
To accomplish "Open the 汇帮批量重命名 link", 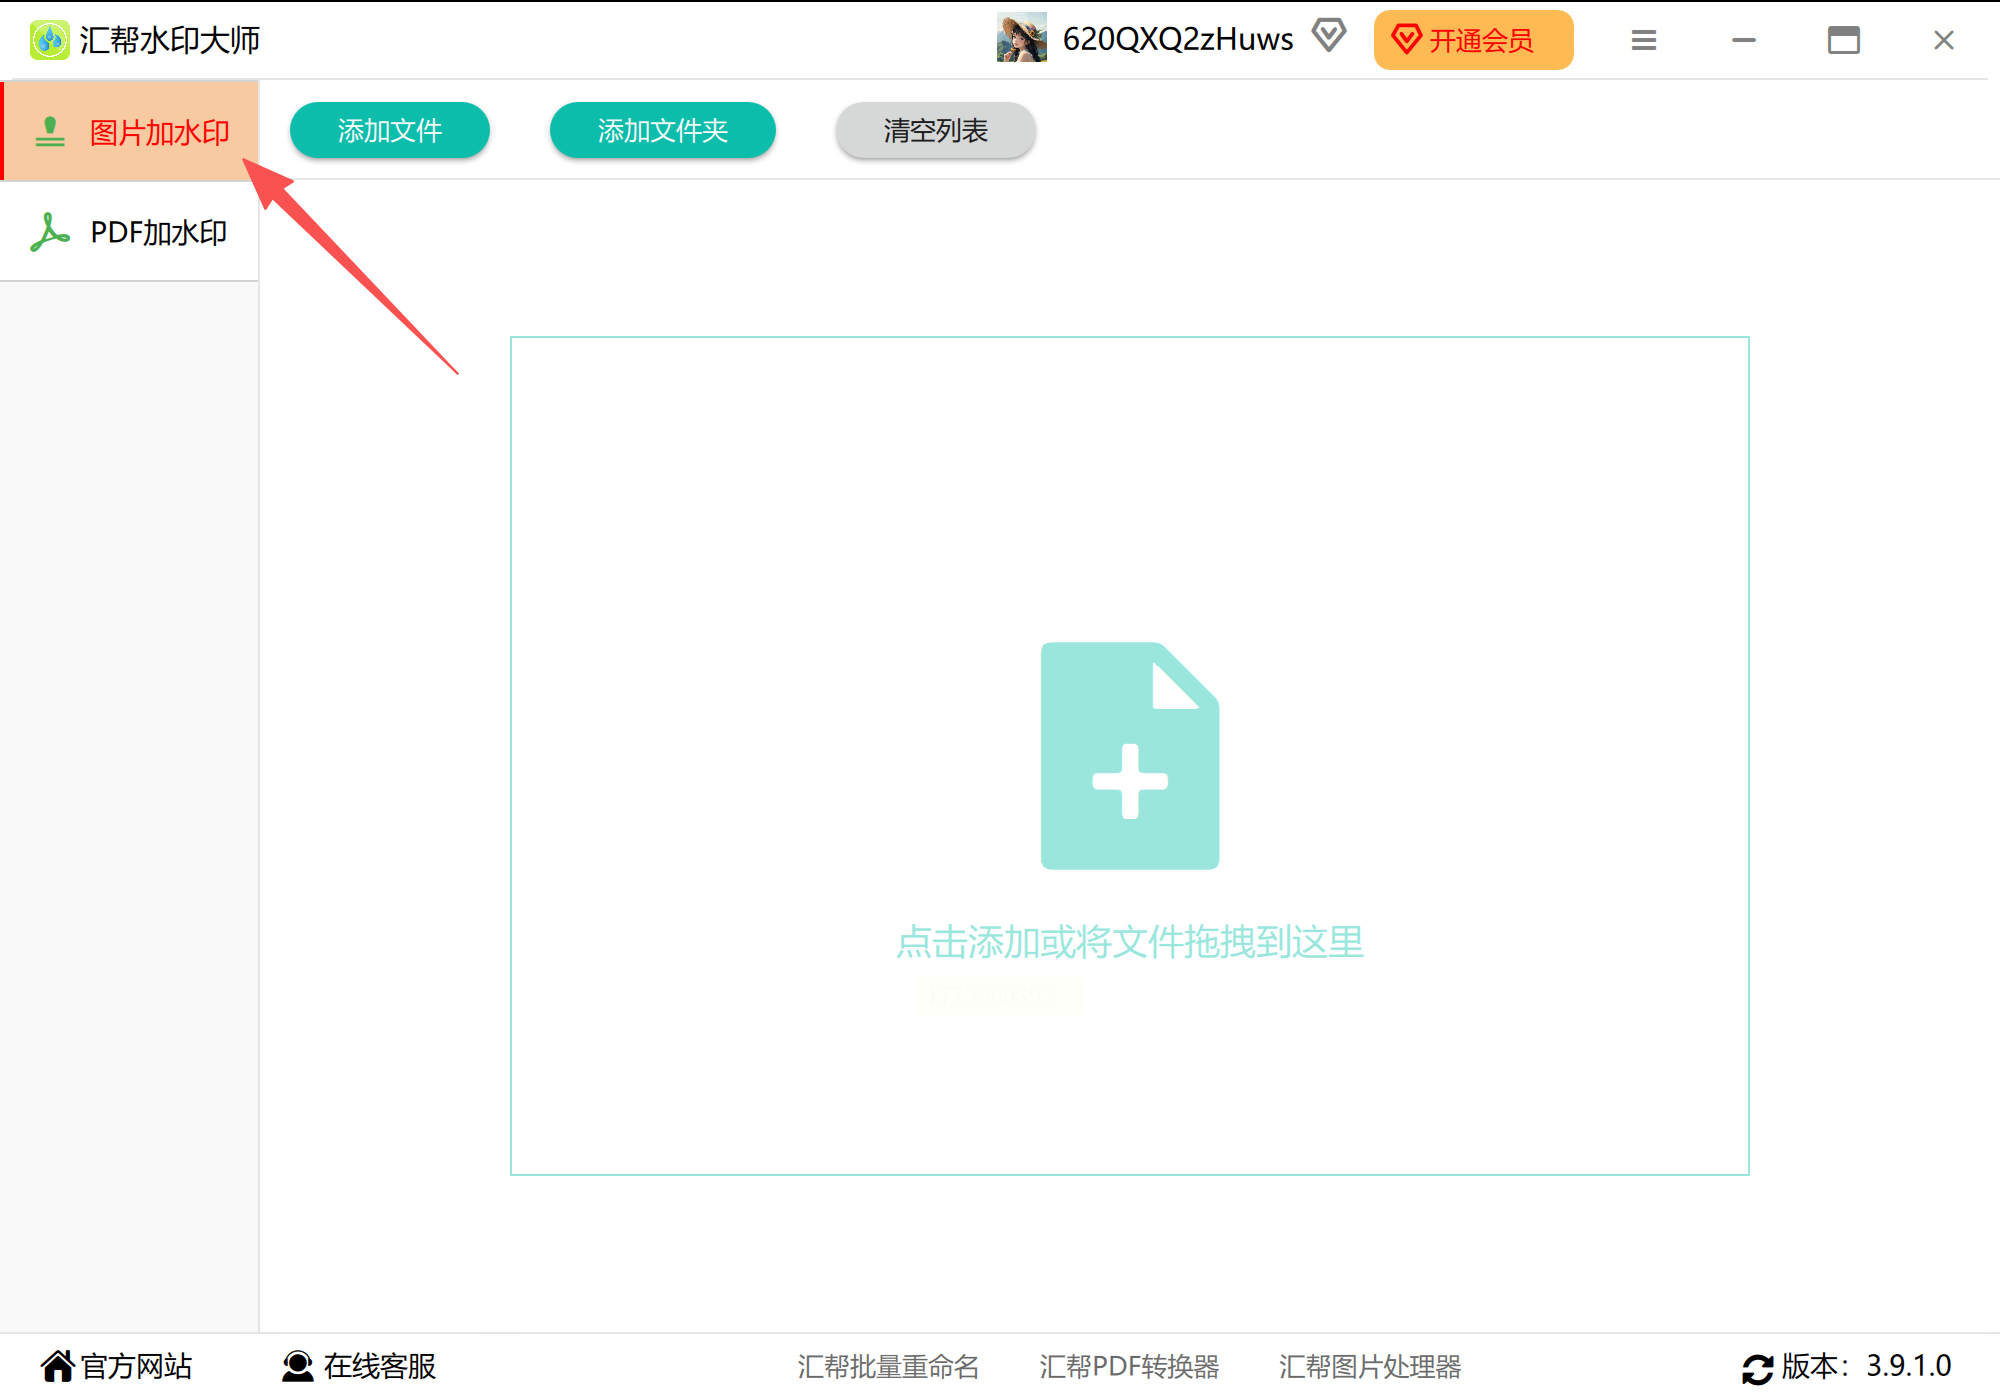I will point(888,1366).
